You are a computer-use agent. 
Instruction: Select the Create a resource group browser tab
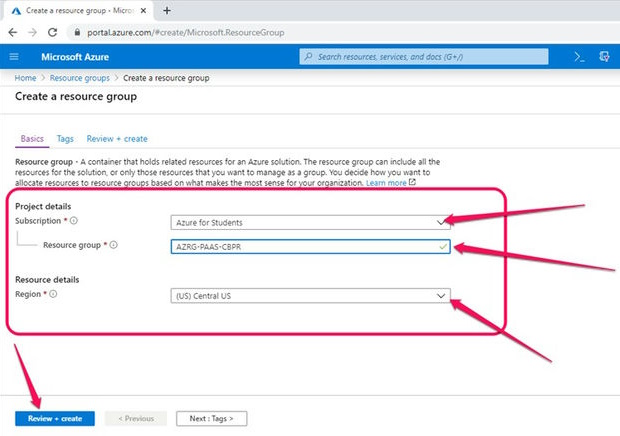[79, 11]
